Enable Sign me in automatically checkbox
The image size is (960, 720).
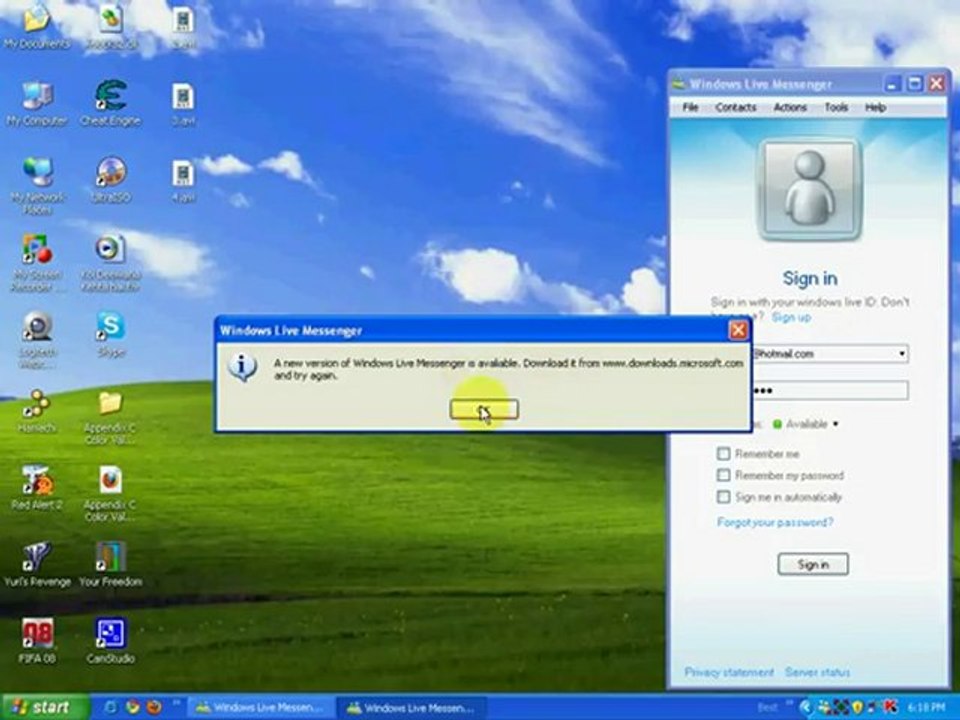[724, 497]
